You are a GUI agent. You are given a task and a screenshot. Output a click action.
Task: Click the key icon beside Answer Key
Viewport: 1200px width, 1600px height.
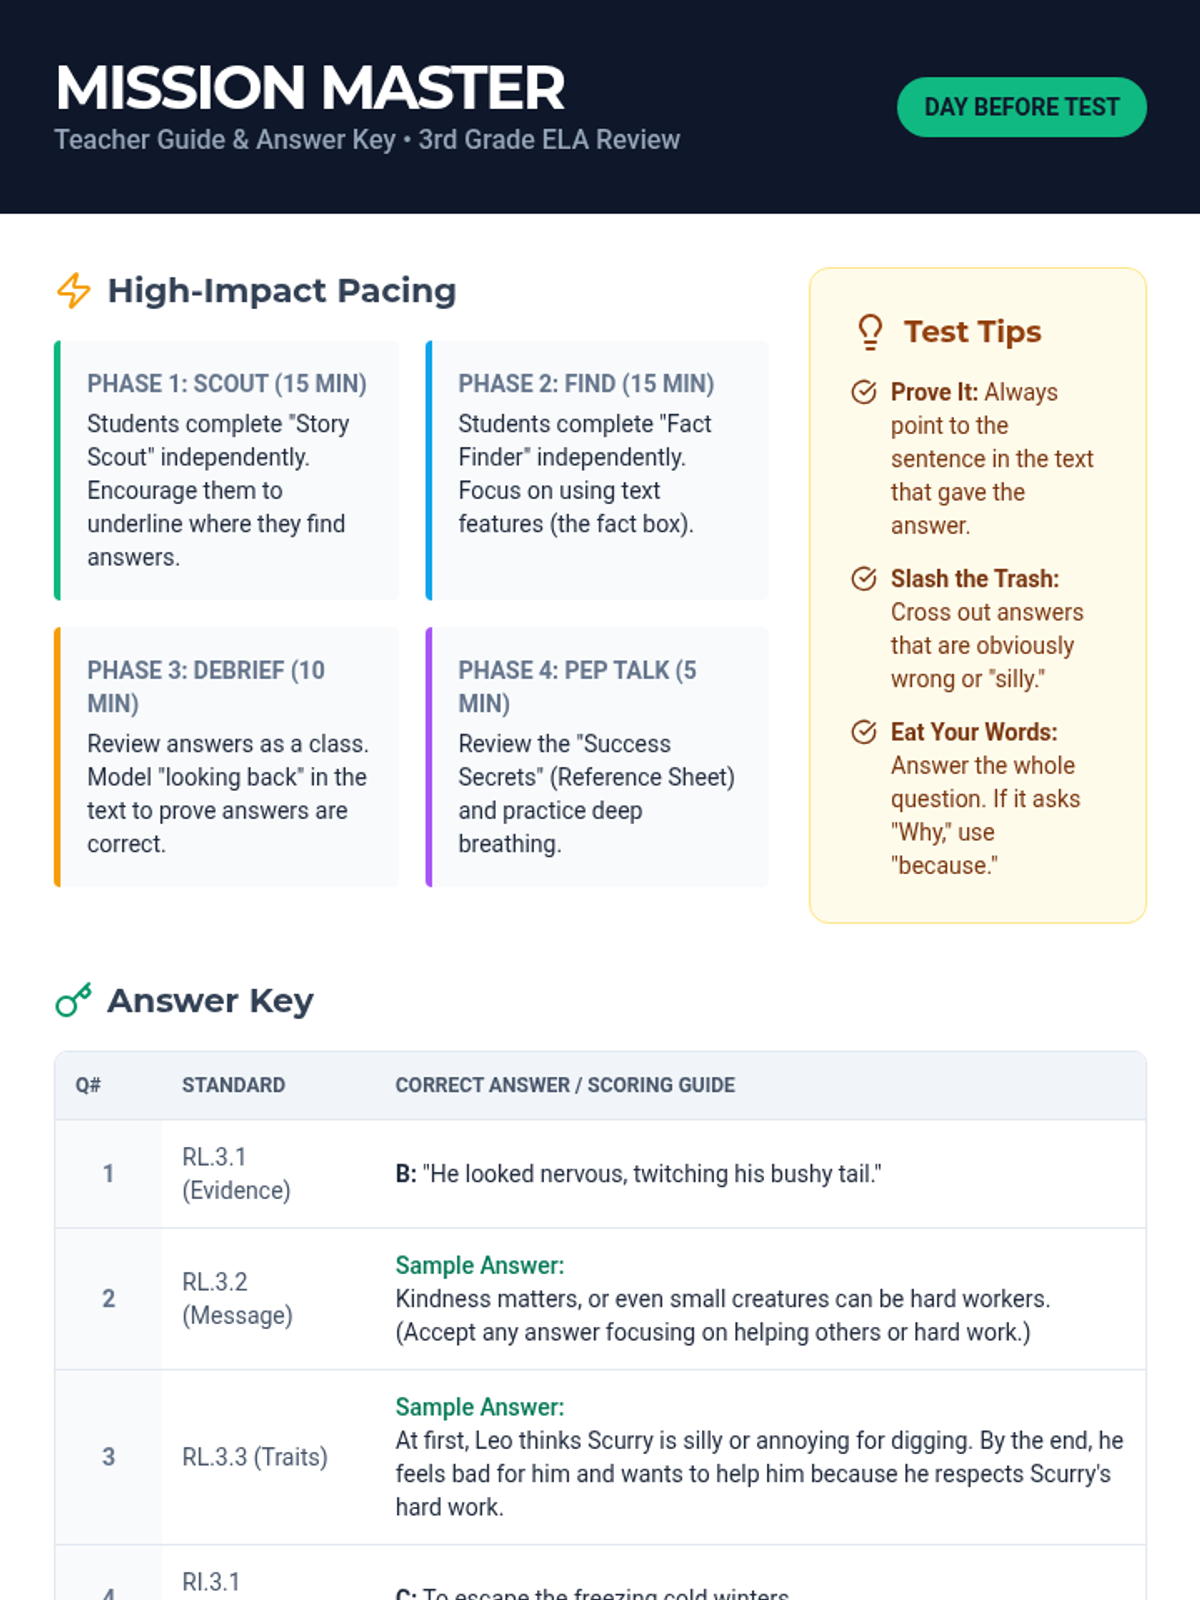(x=73, y=1000)
